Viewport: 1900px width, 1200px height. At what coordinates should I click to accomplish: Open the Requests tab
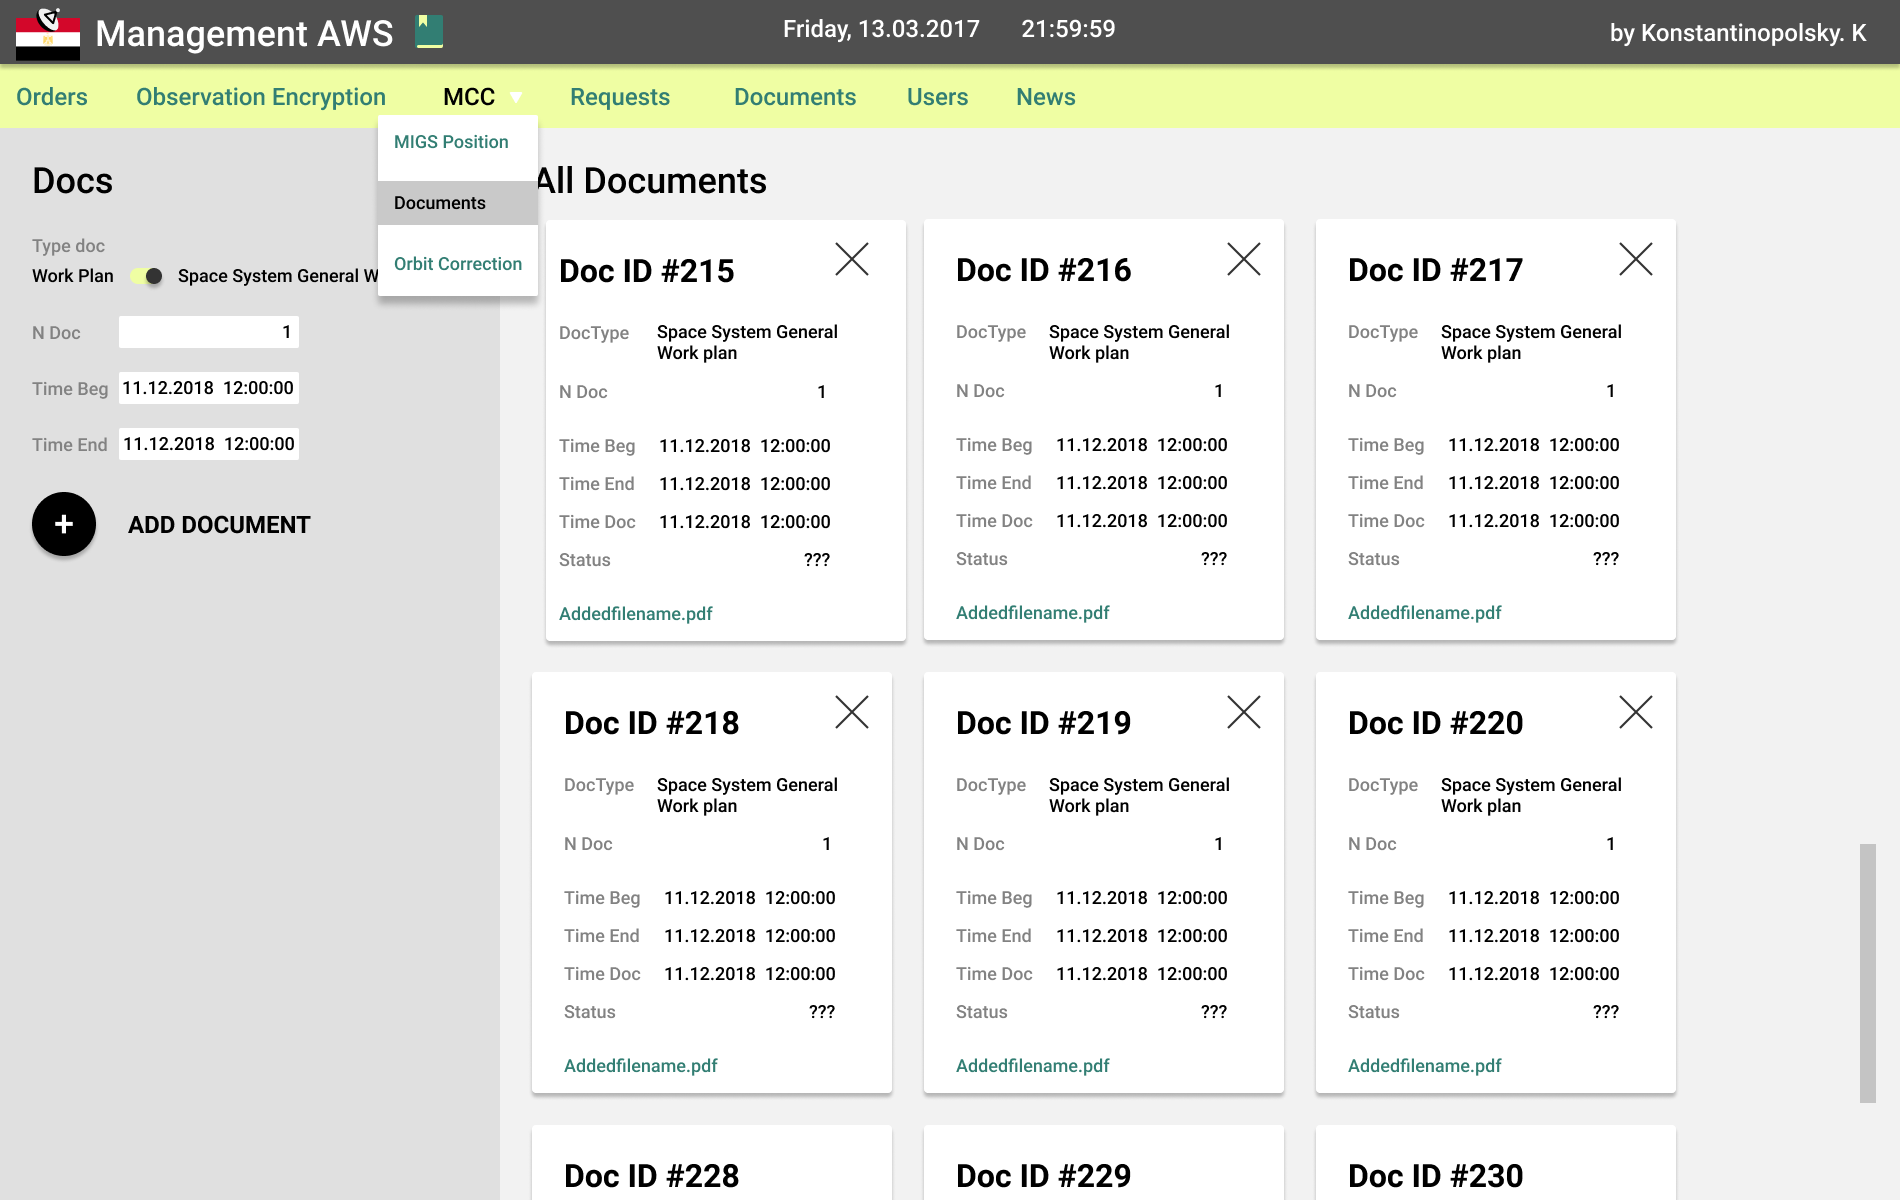[x=620, y=97]
